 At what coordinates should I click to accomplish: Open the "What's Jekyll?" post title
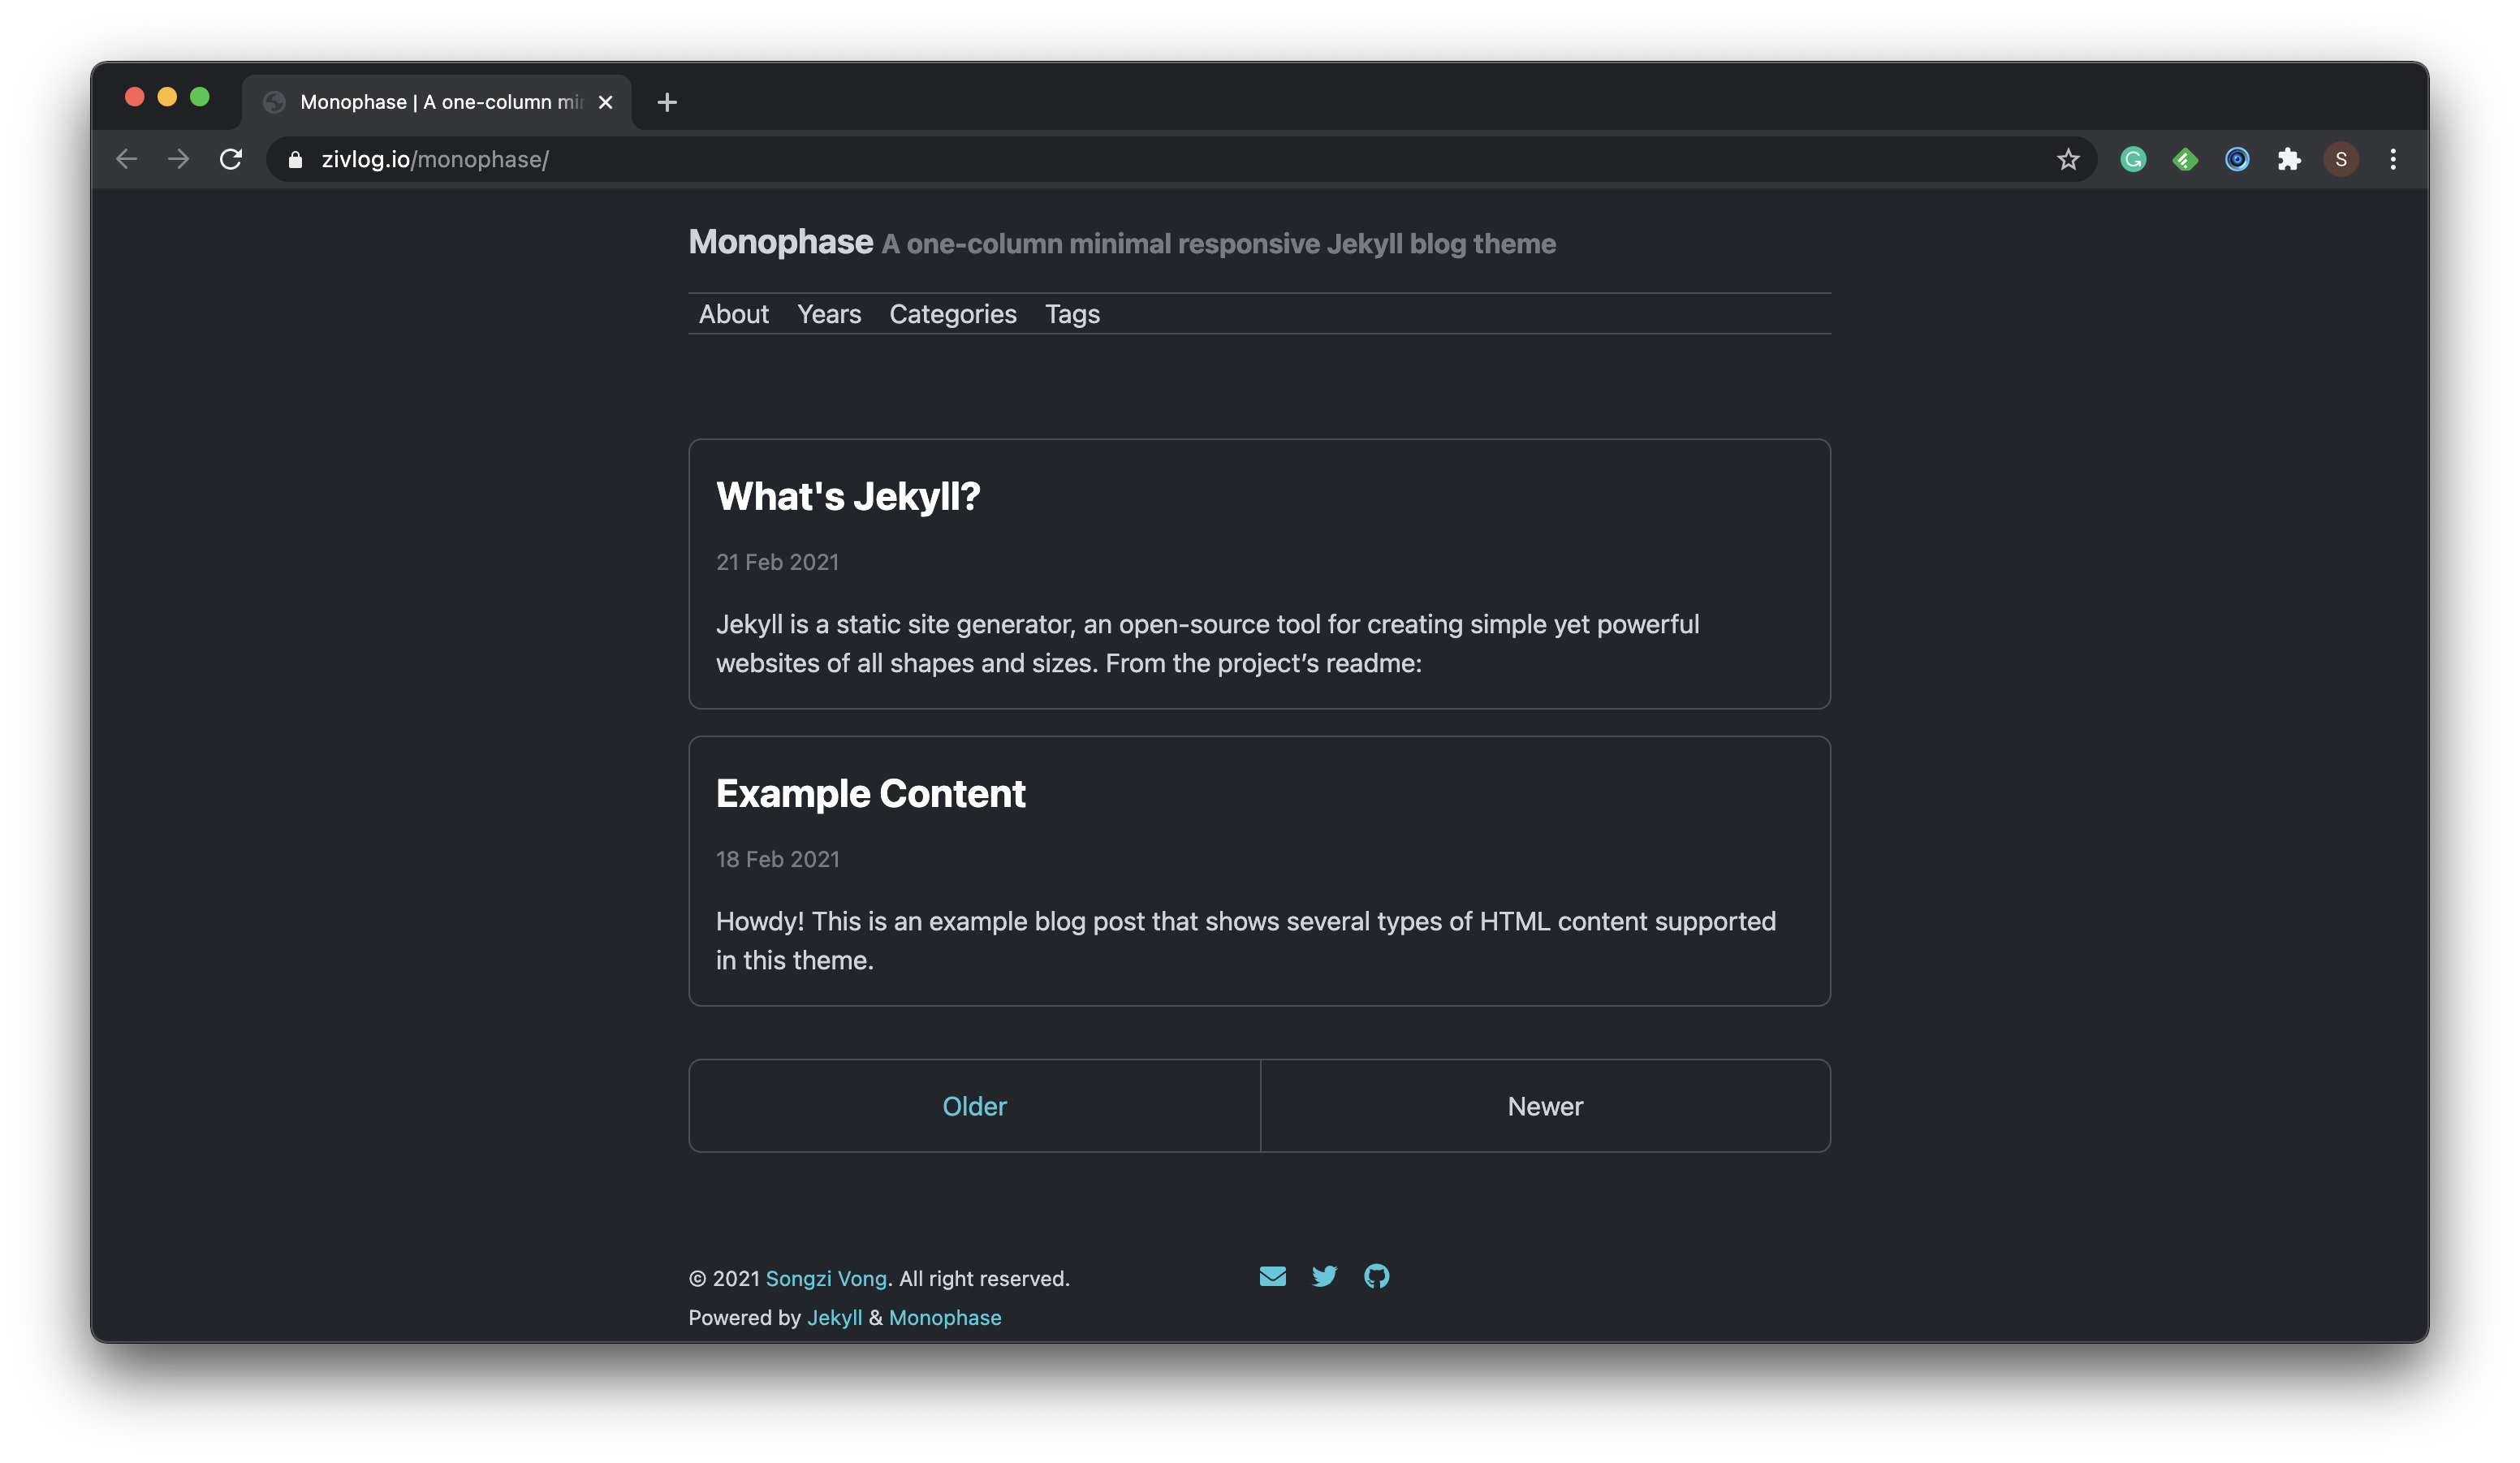848,497
